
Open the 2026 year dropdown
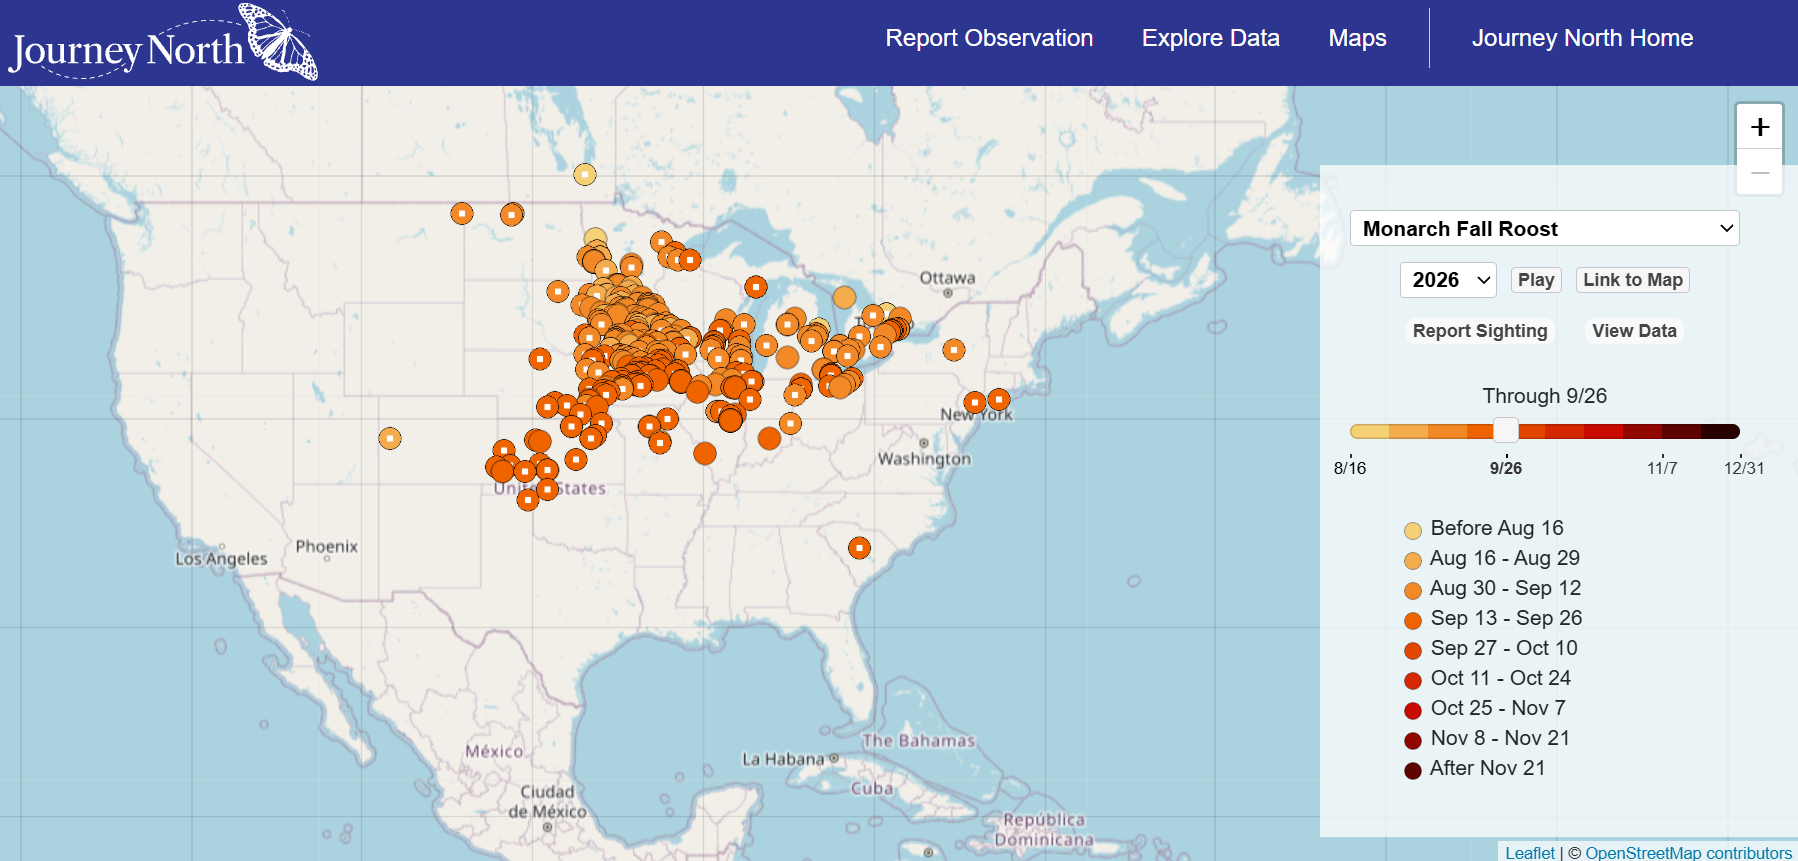(1448, 280)
